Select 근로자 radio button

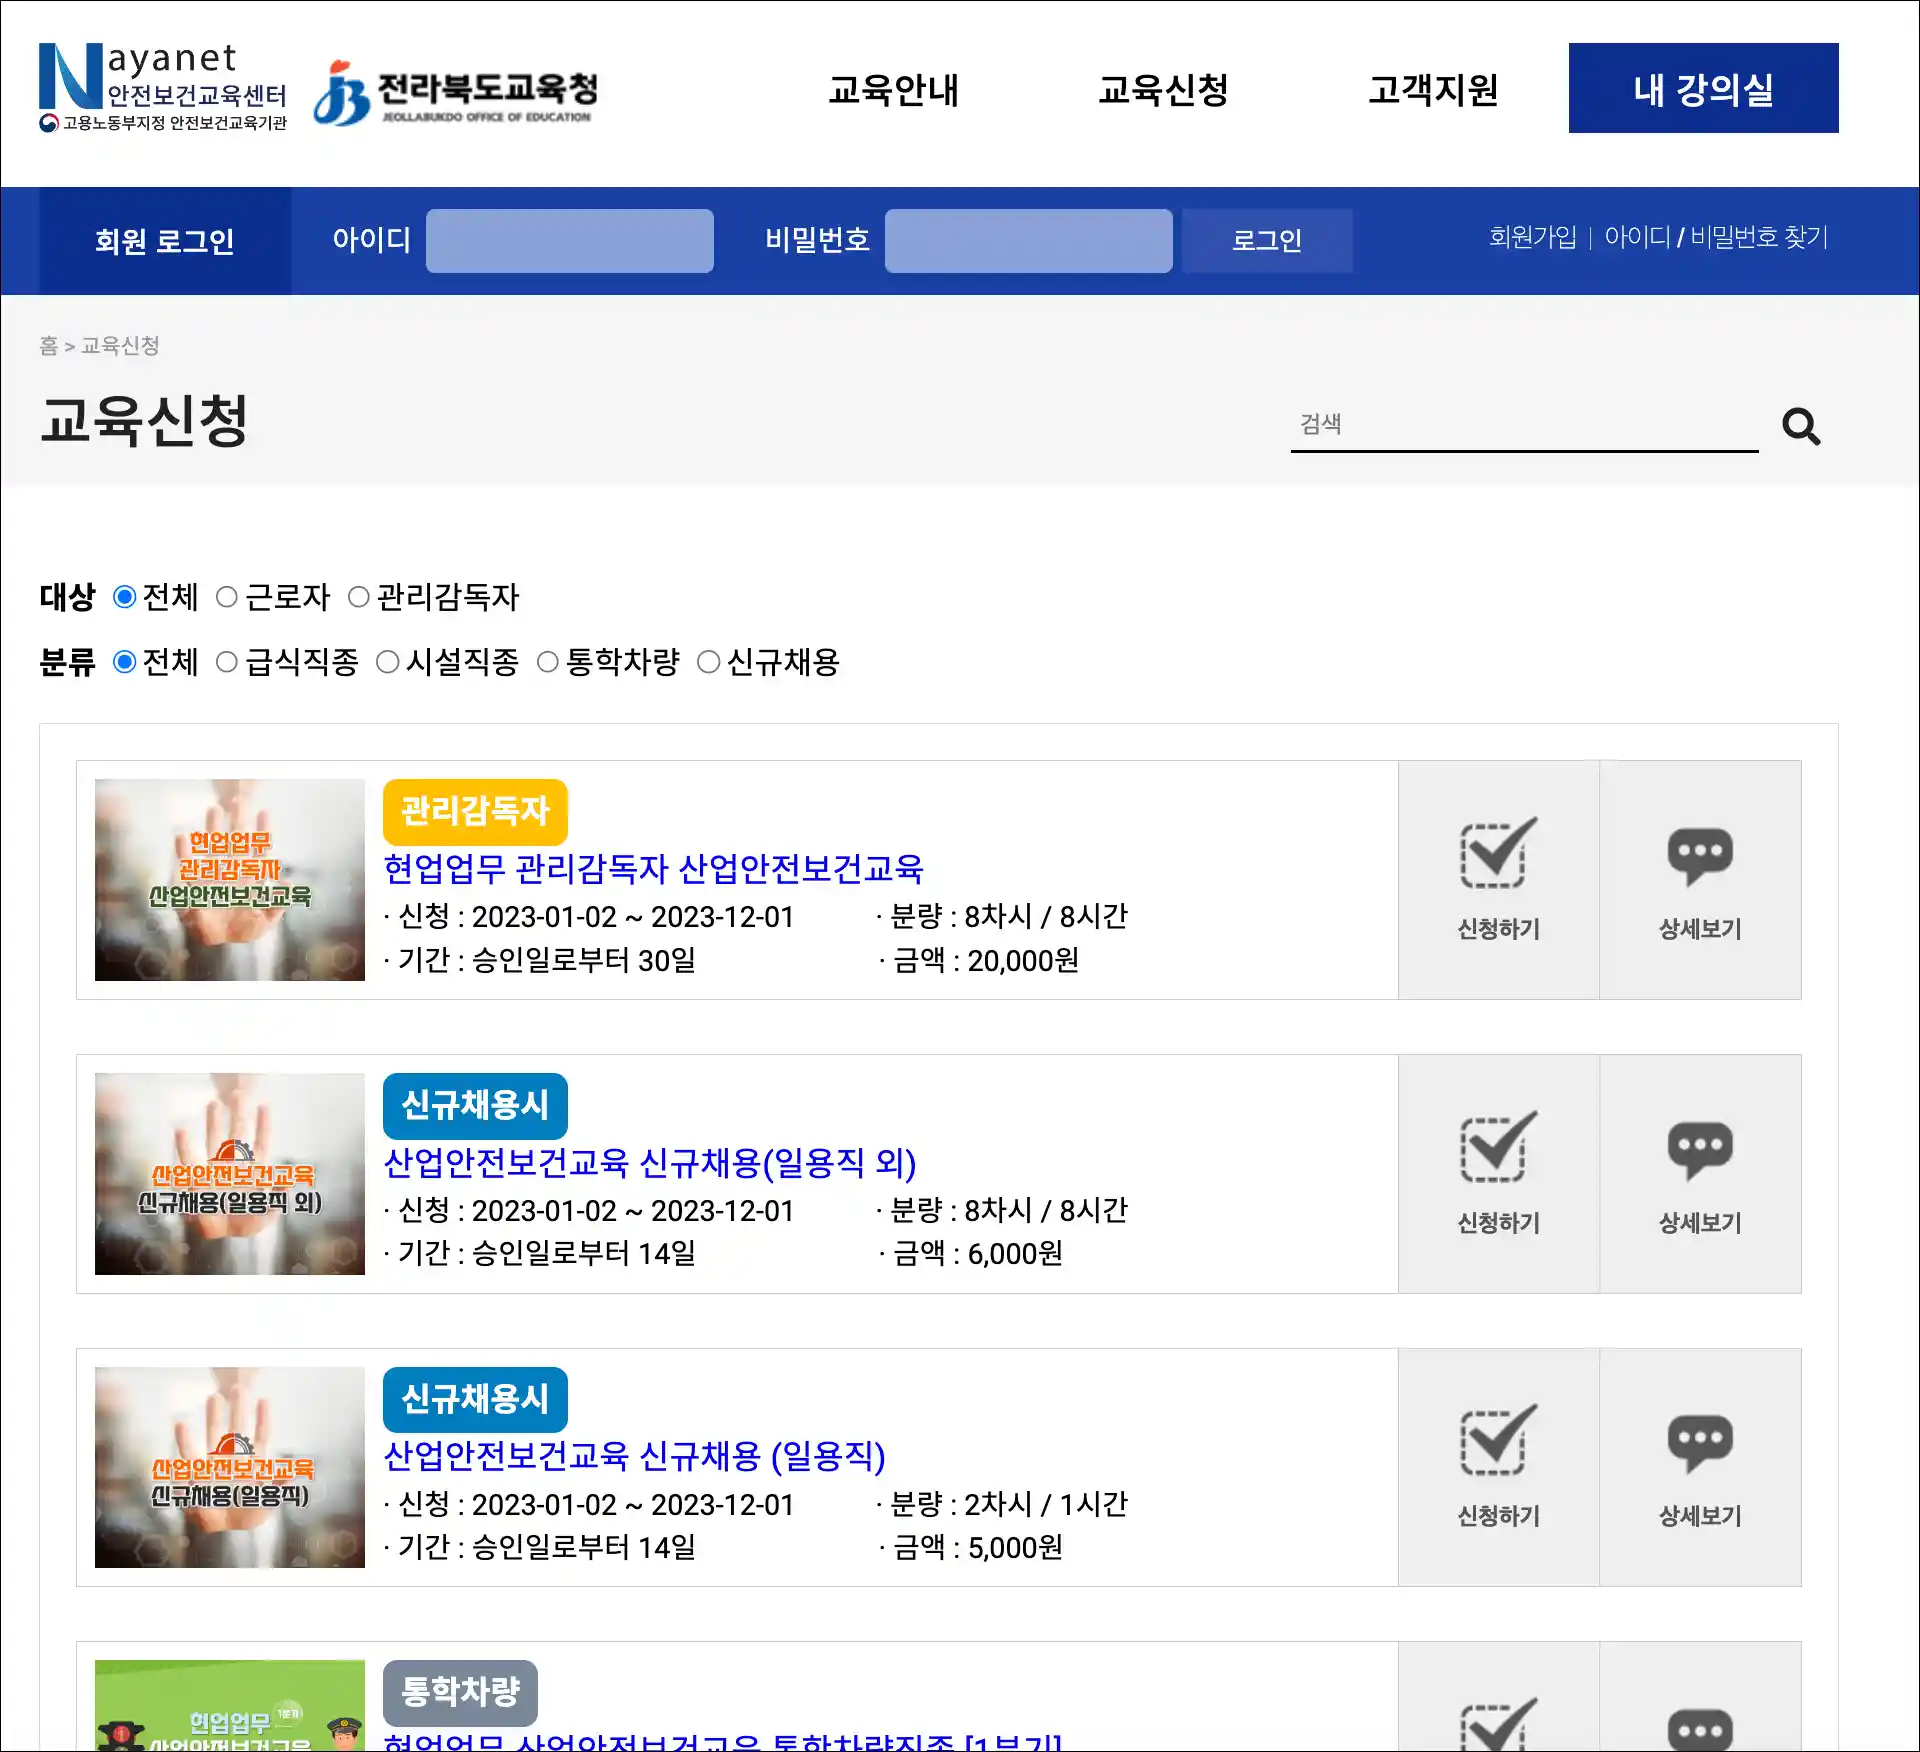(227, 597)
